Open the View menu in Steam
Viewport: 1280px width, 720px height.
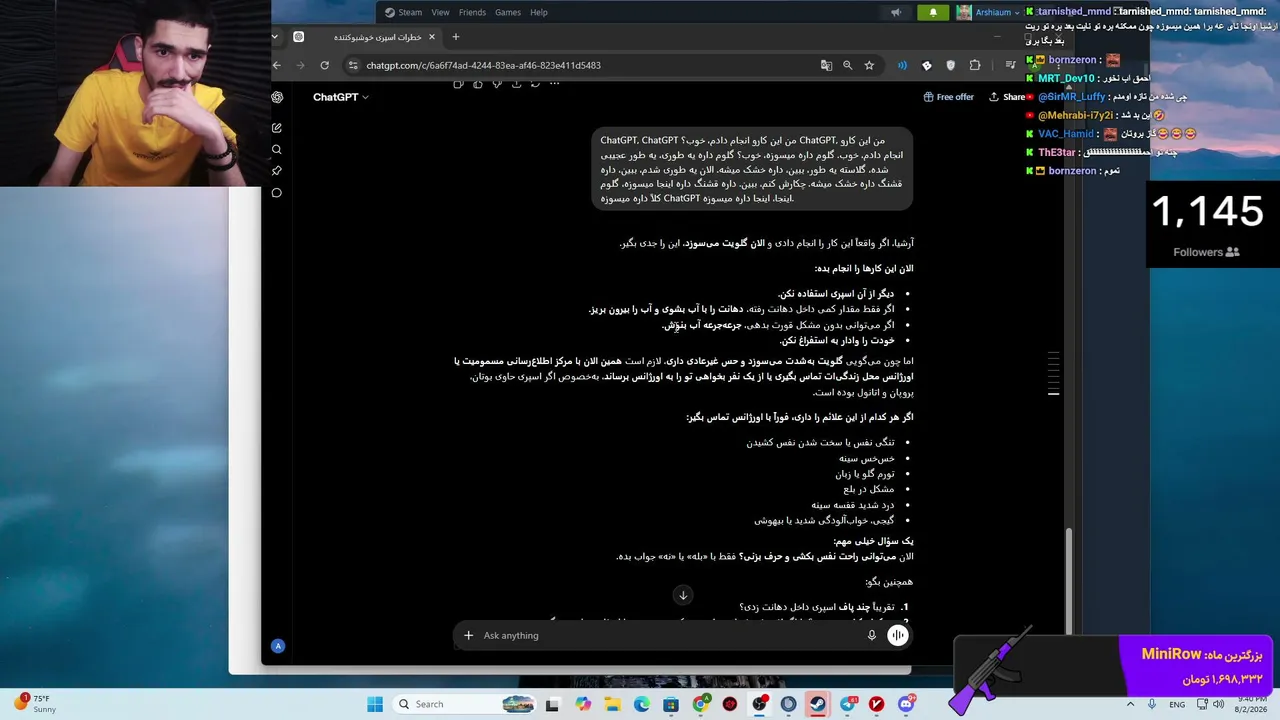(x=440, y=12)
